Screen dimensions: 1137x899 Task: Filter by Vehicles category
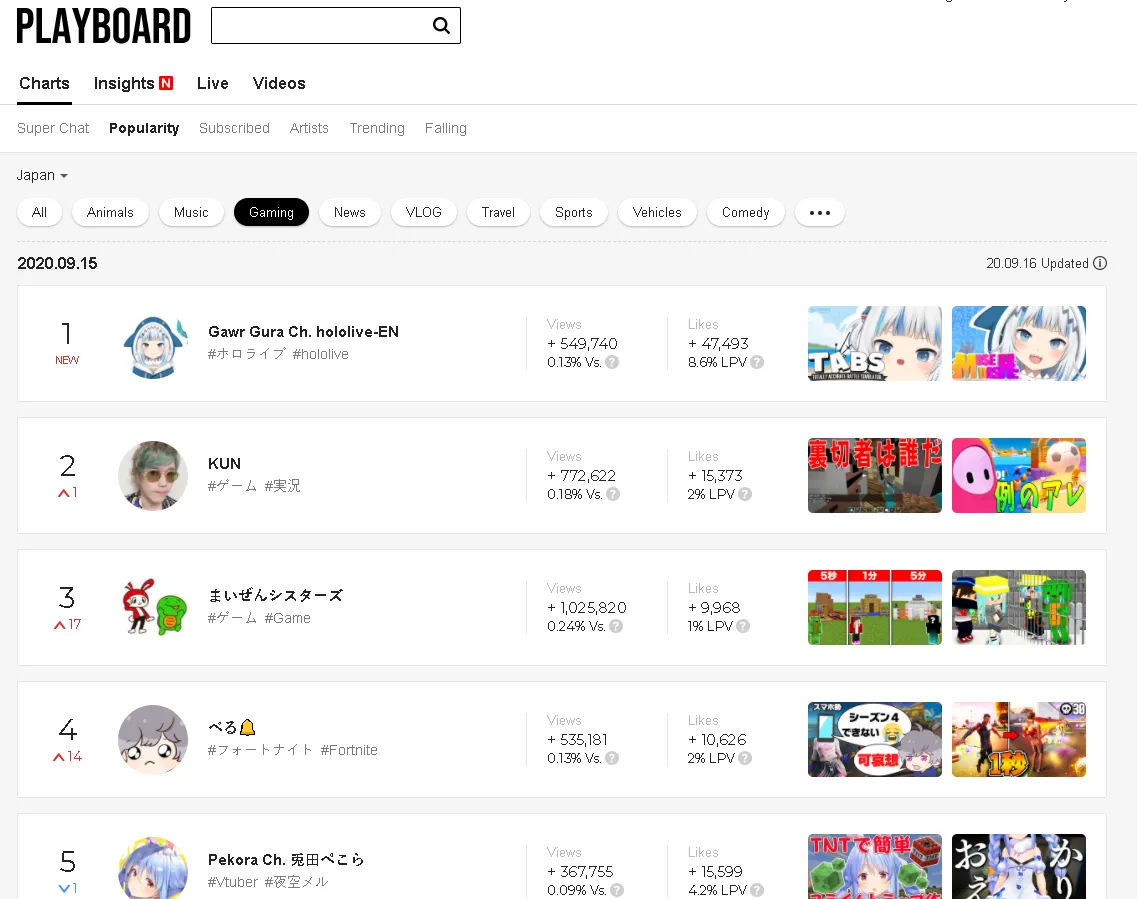coord(657,212)
